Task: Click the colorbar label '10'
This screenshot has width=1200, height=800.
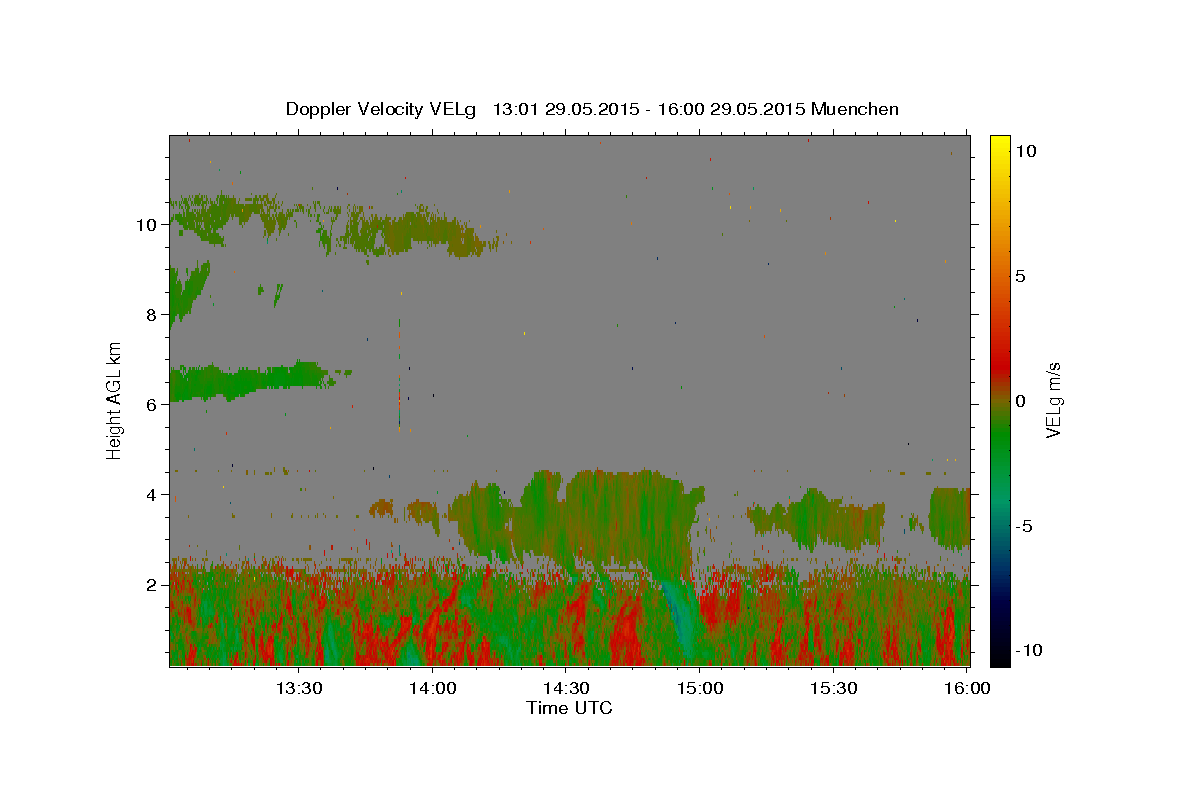Action: pyautogui.click(x=1027, y=150)
